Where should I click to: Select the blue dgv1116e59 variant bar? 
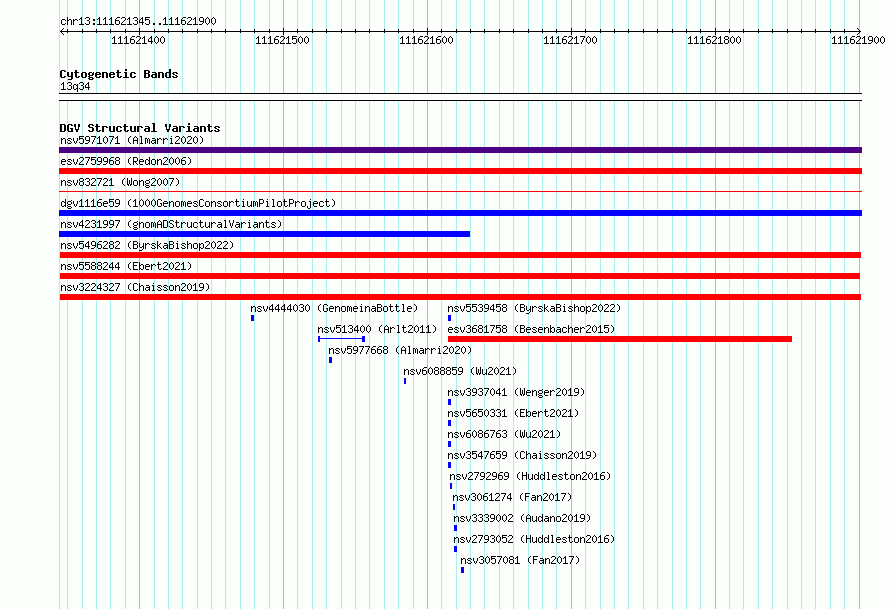[x=460, y=213]
